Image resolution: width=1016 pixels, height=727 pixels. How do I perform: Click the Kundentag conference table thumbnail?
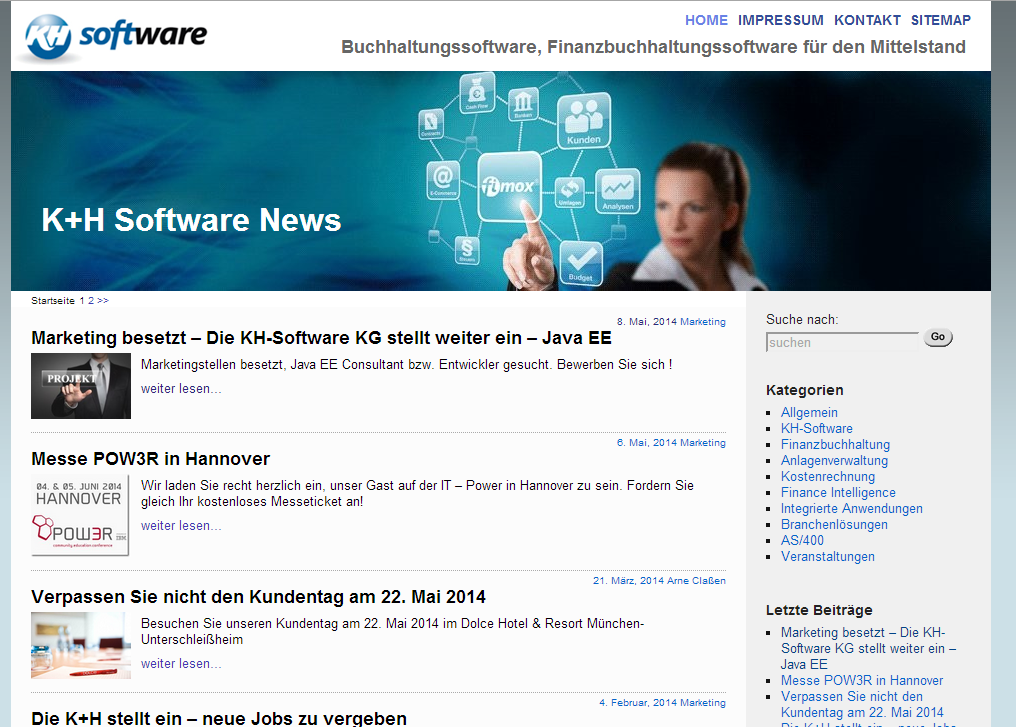click(81, 645)
